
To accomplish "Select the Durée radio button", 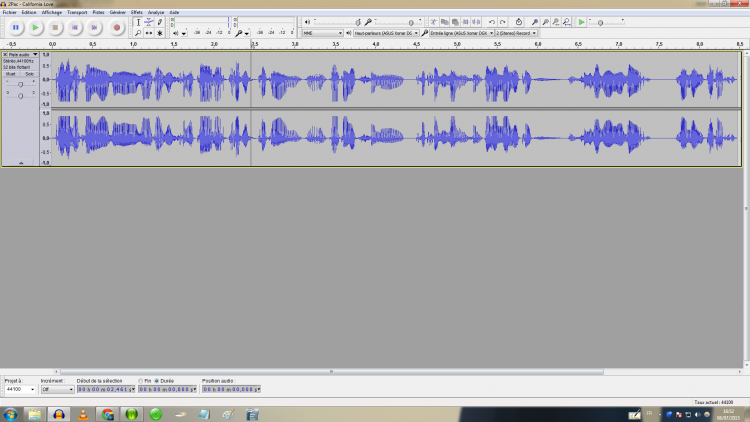I will click(156, 381).
